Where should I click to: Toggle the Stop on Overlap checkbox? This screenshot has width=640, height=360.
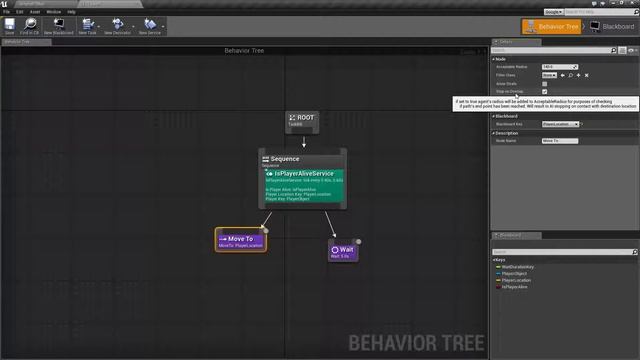click(x=544, y=91)
